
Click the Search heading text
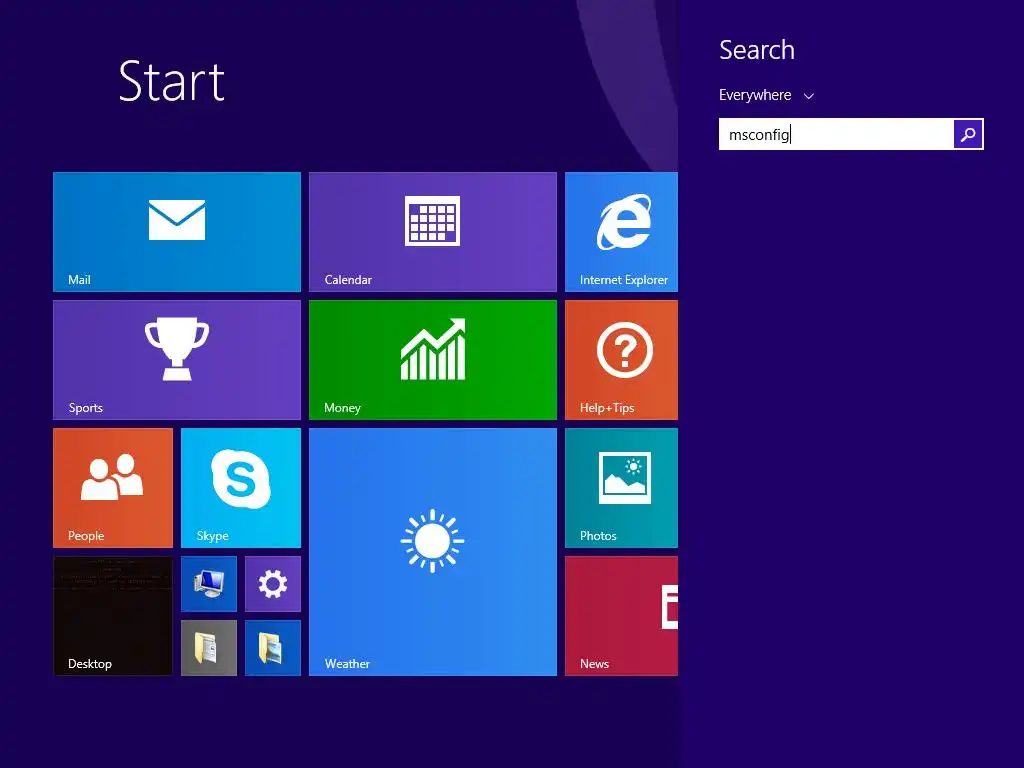click(x=757, y=50)
